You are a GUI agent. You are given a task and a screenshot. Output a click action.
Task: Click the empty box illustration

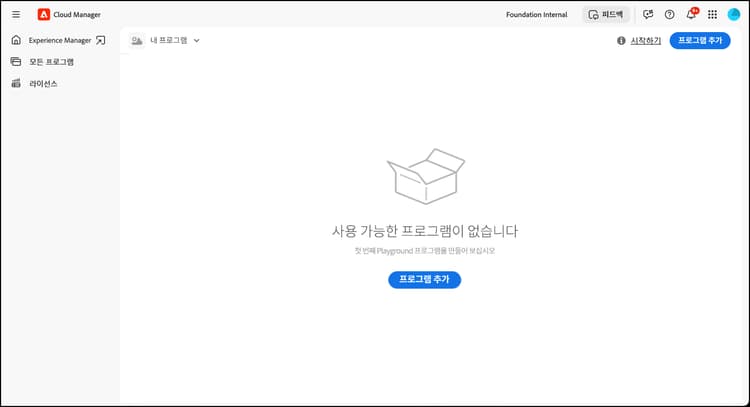425,176
